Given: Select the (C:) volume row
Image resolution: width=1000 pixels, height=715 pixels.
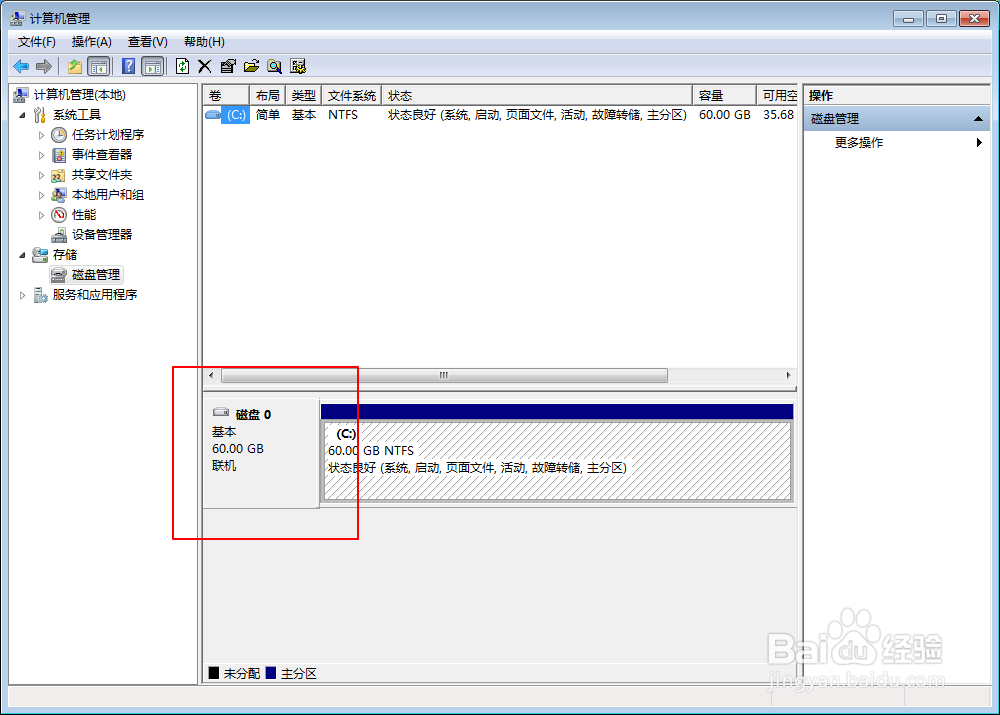Looking at the screenshot, I should [500, 115].
